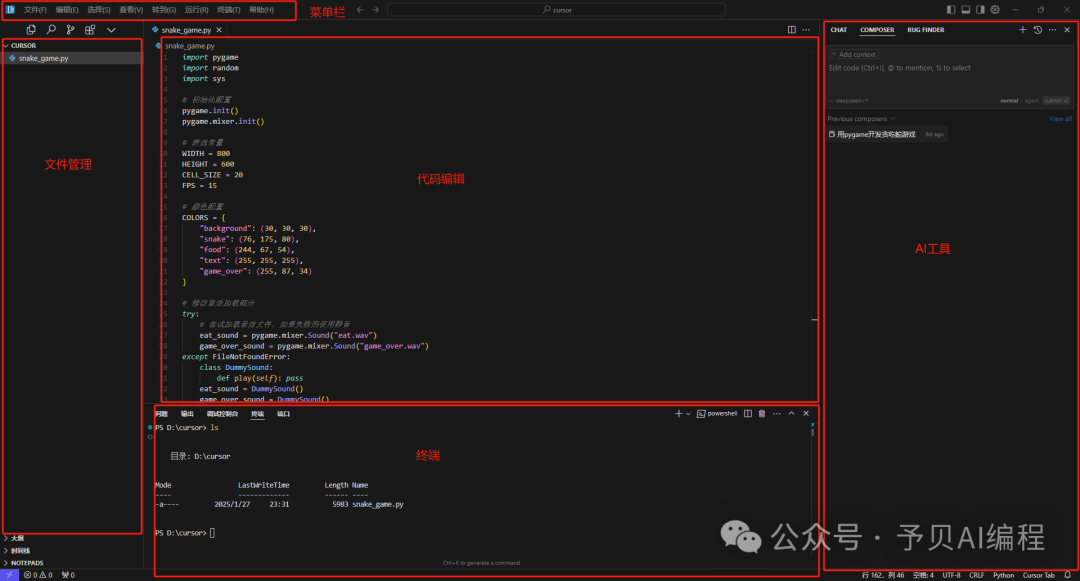Open composer history clock icon

point(1038,30)
